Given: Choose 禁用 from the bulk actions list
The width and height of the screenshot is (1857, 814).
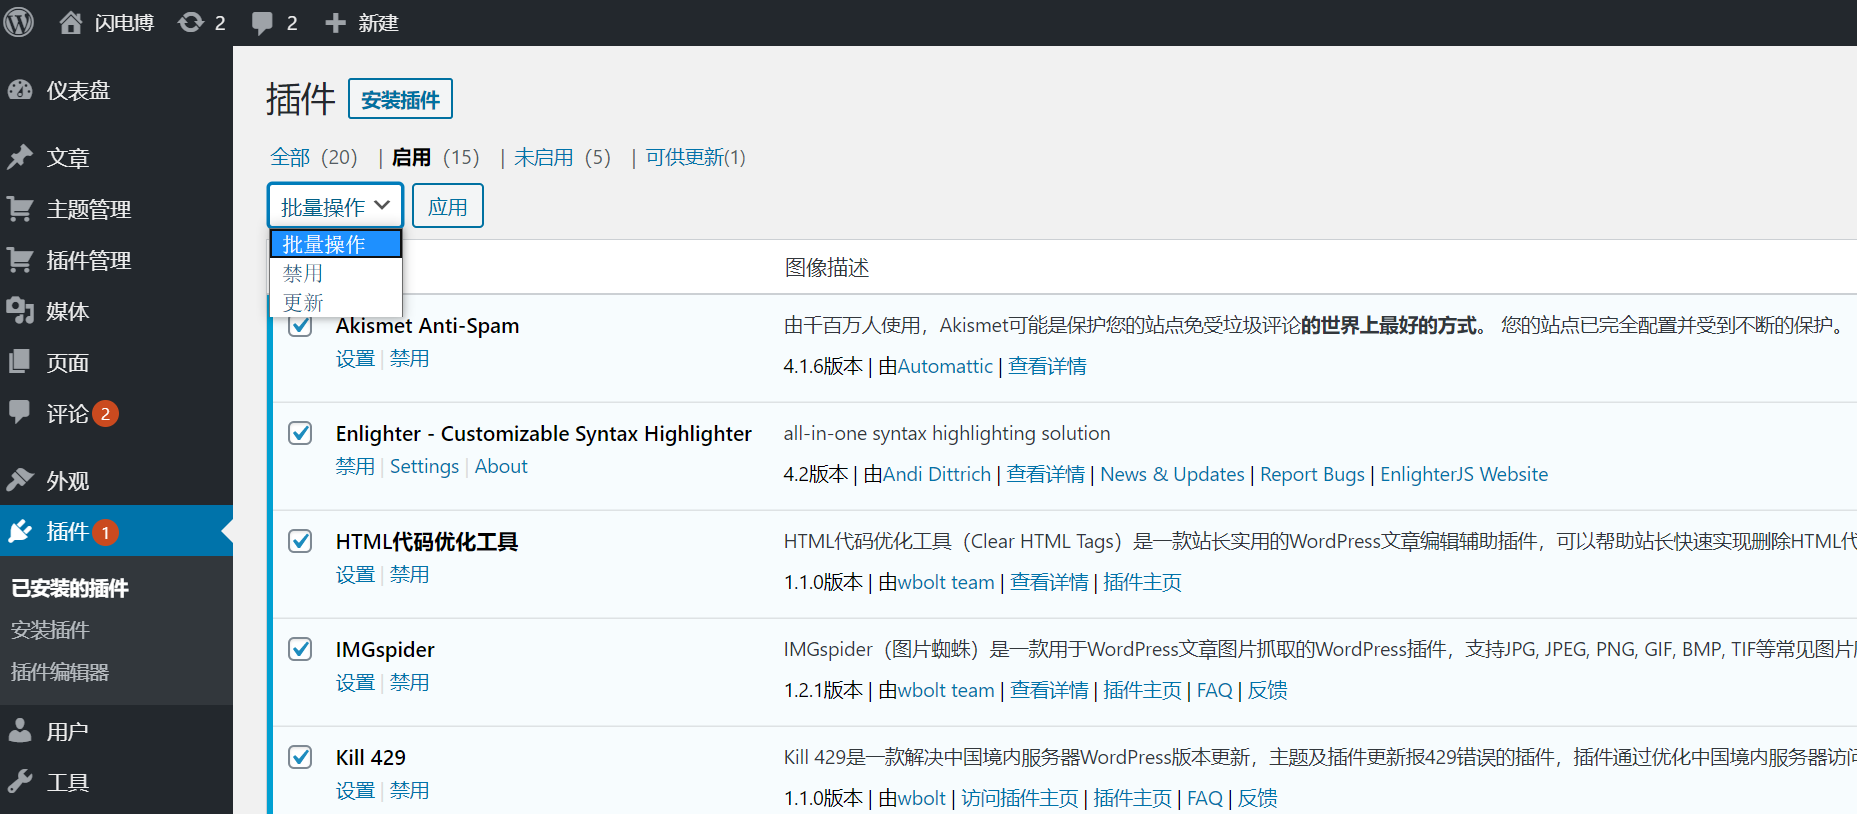Looking at the screenshot, I should click(x=303, y=273).
